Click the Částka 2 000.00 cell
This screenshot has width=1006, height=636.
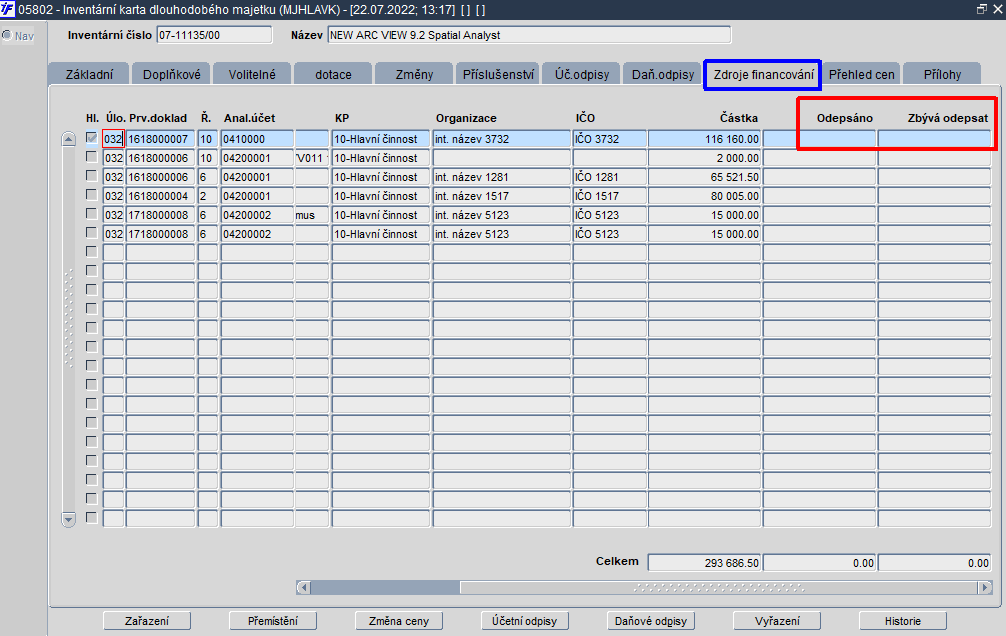point(704,158)
